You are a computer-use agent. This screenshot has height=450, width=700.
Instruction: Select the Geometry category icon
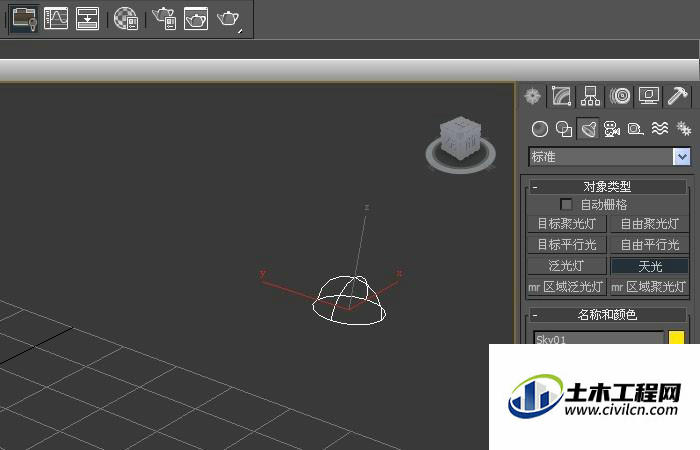point(540,129)
